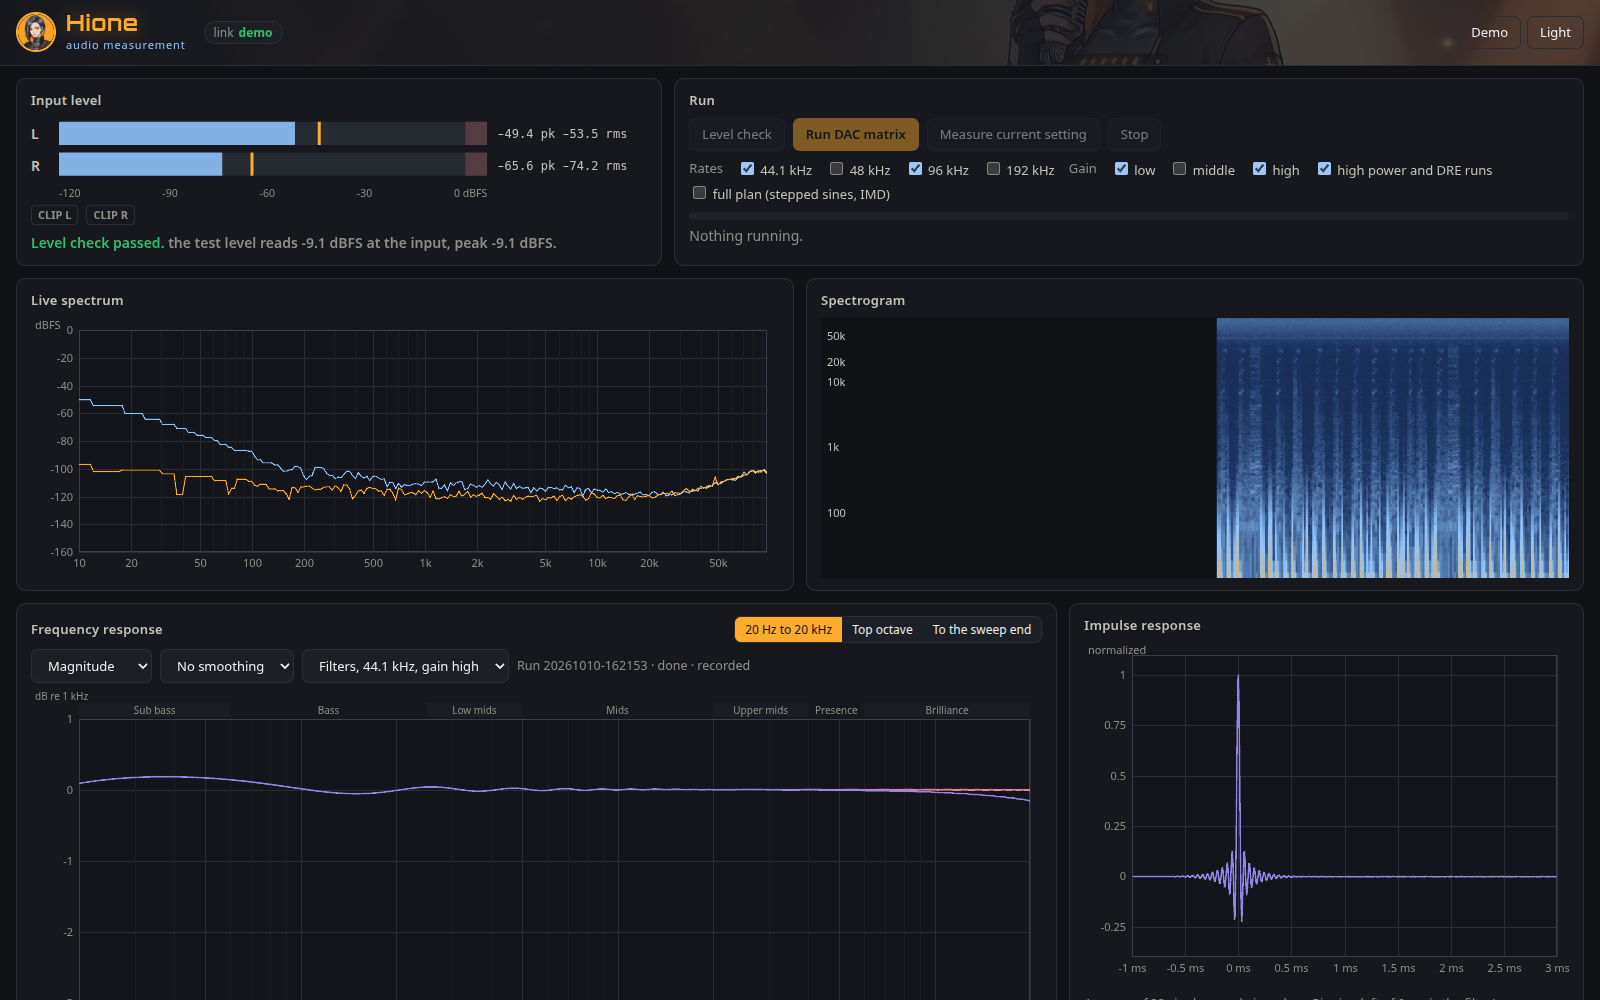Click the Level check passed message
The height and width of the screenshot is (1000, 1600).
pyautogui.click(x=294, y=243)
